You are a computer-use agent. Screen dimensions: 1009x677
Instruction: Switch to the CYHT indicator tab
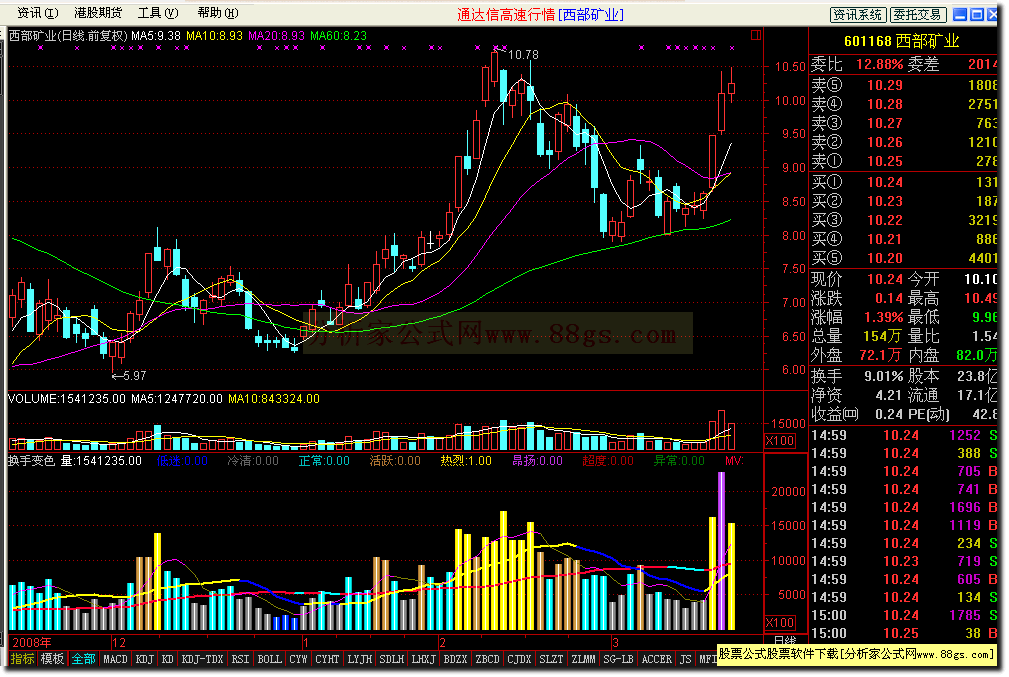pos(327,659)
